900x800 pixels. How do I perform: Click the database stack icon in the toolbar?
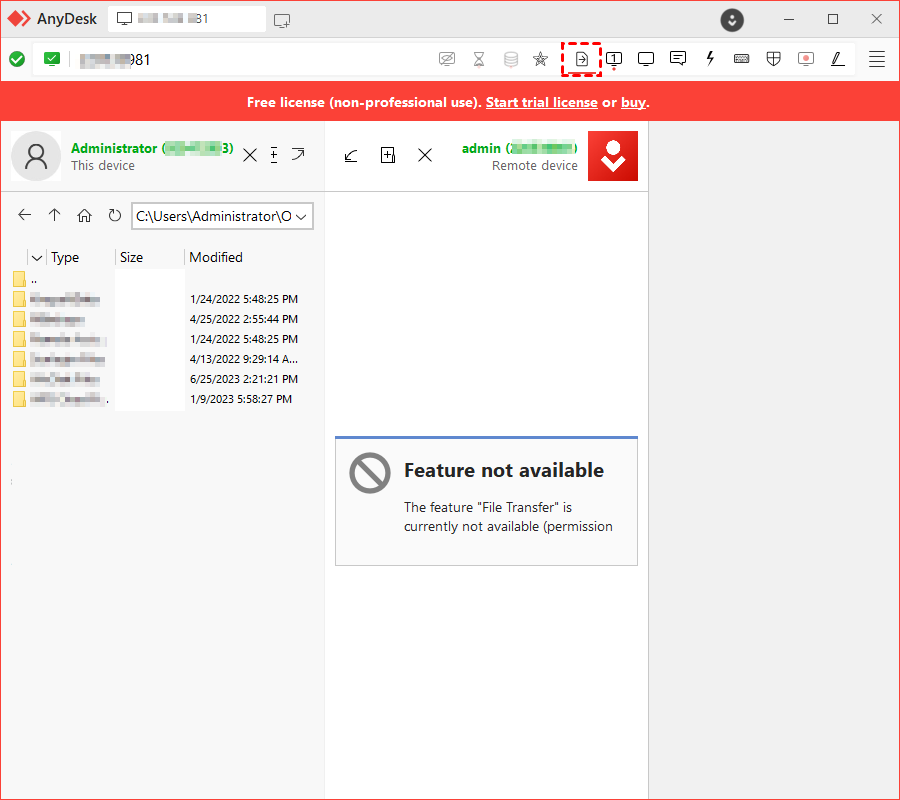click(x=511, y=59)
